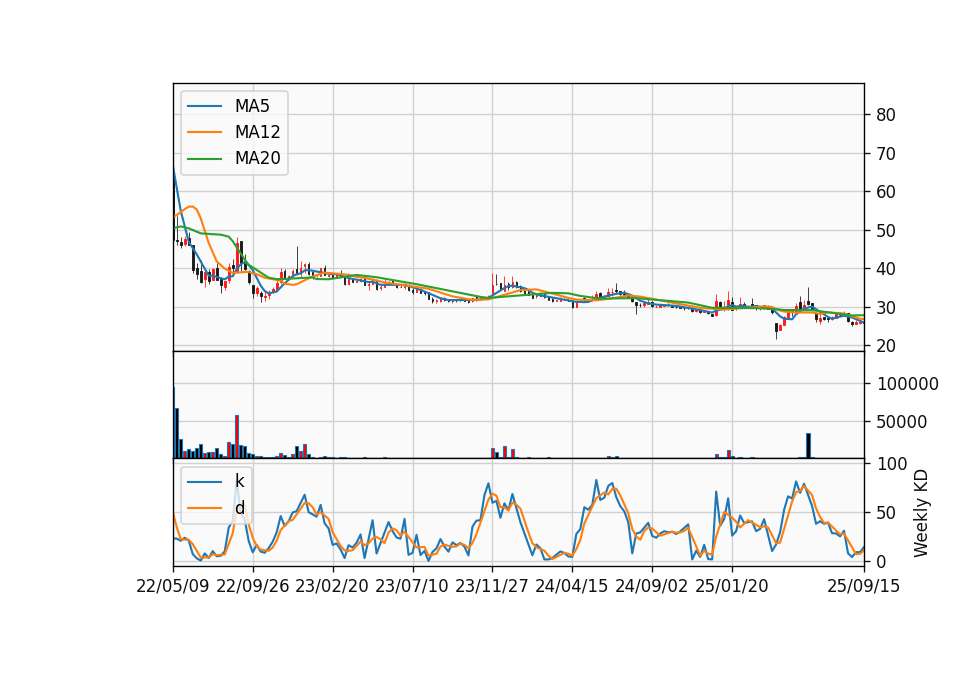Viewport: 960px width, 690px height.
Task: Click the 25/01/20 date axis label
Action: 732,586
